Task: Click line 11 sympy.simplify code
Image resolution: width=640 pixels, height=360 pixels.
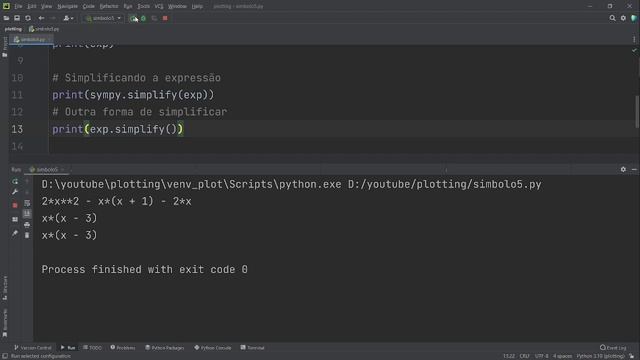Action: pos(133,95)
